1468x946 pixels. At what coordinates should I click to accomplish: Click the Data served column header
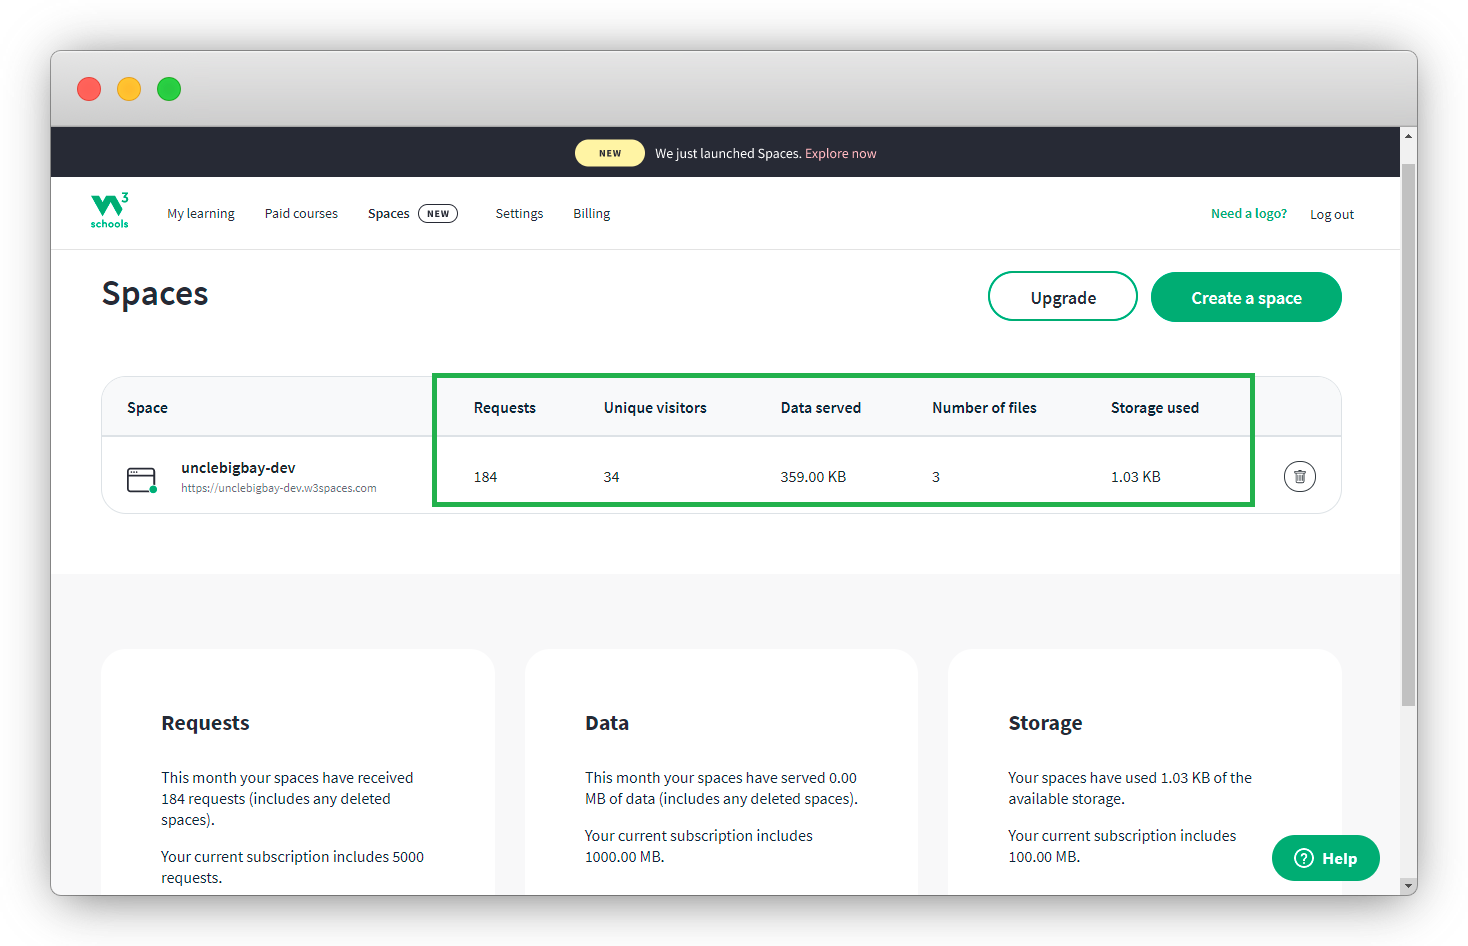(x=821, y=408)
